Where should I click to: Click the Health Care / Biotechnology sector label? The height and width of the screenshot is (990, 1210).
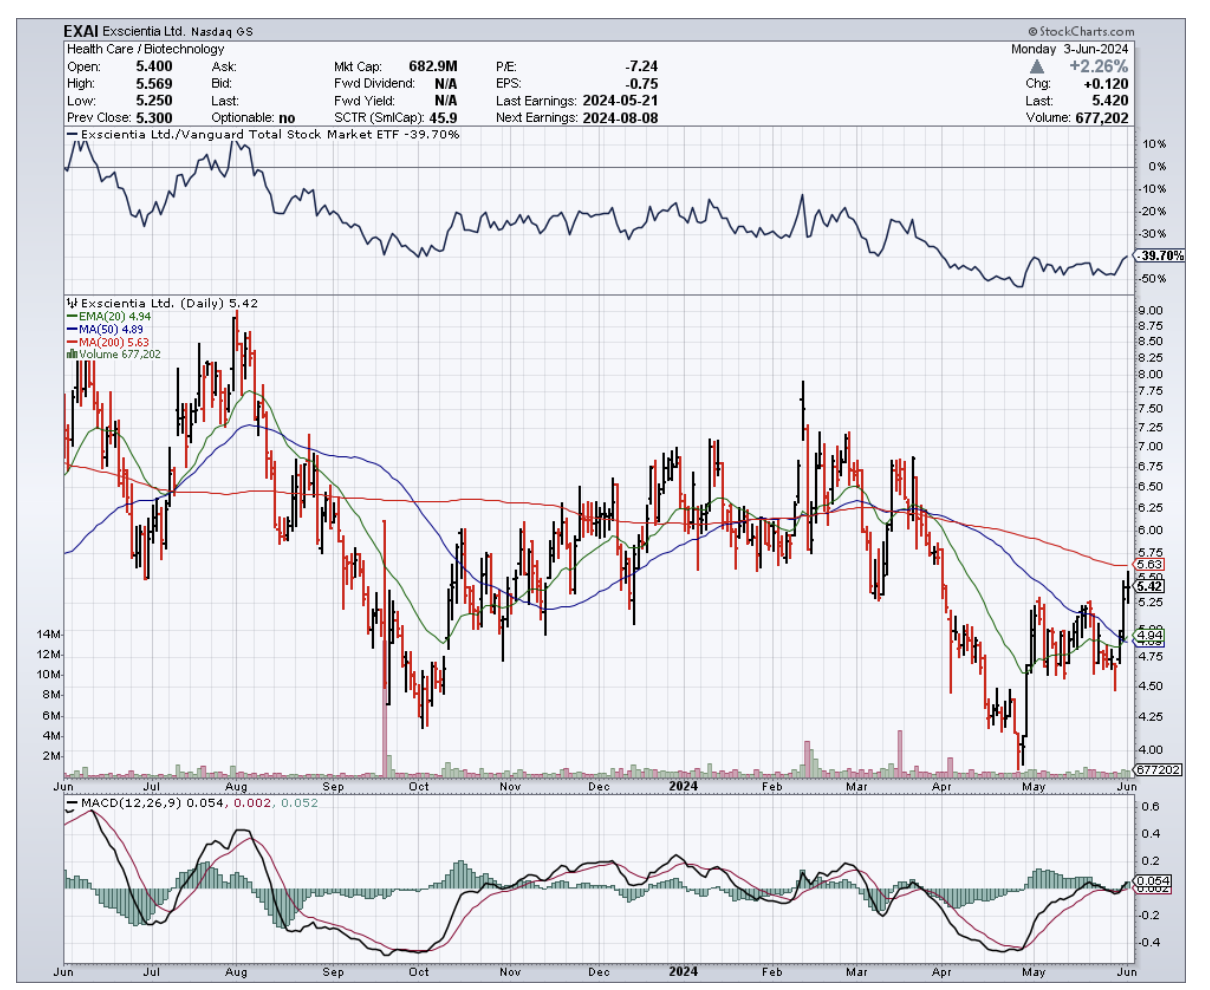point(146,49)
